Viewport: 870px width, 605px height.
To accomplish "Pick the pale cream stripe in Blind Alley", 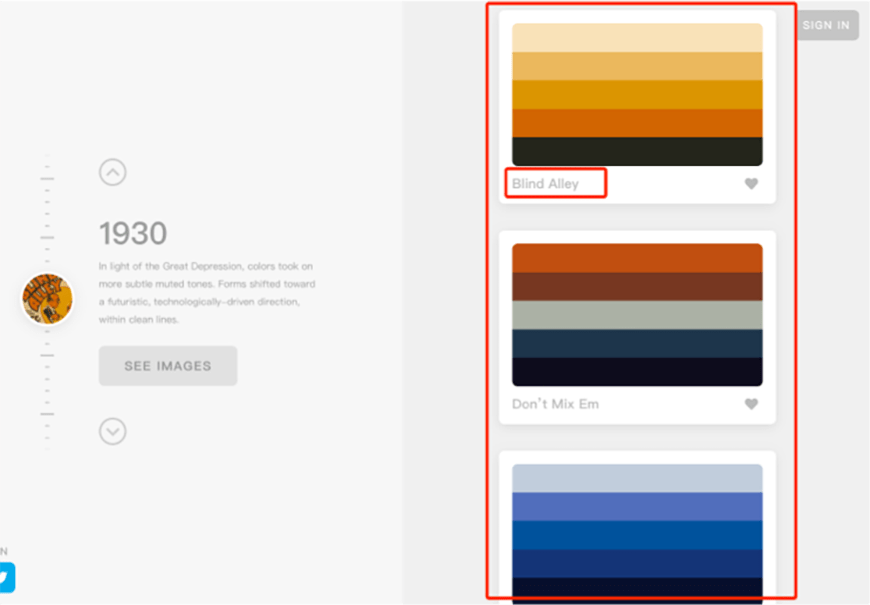I will 637,38.
